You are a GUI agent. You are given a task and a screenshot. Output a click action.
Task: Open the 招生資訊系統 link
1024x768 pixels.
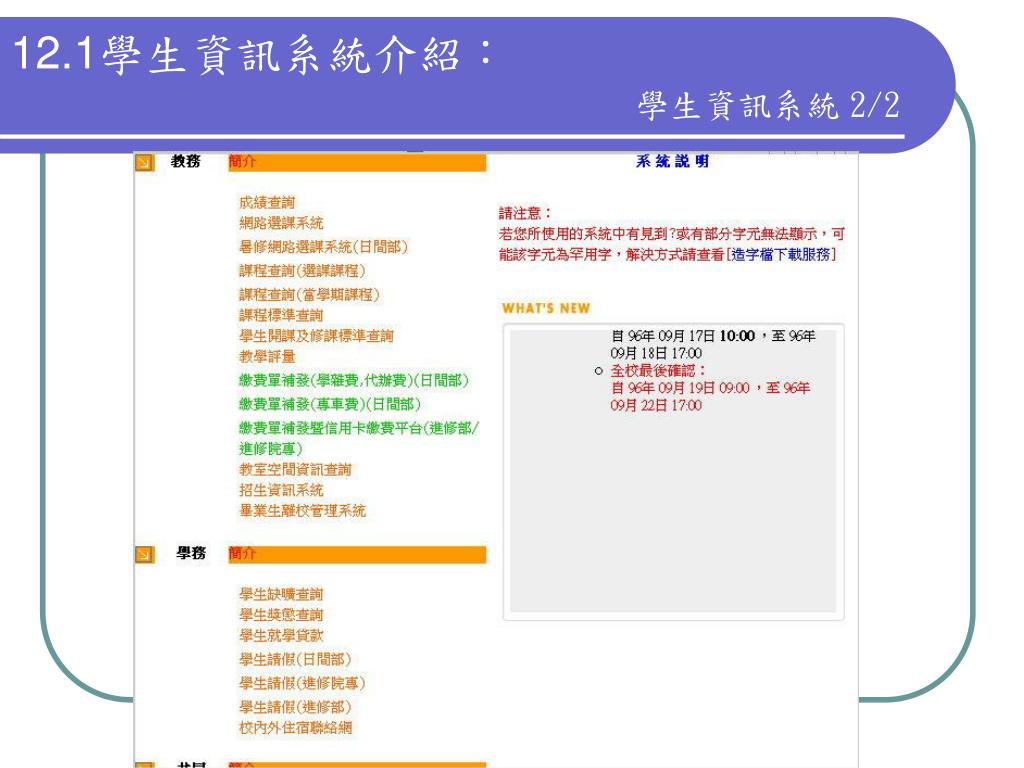[x=281, y=490]
